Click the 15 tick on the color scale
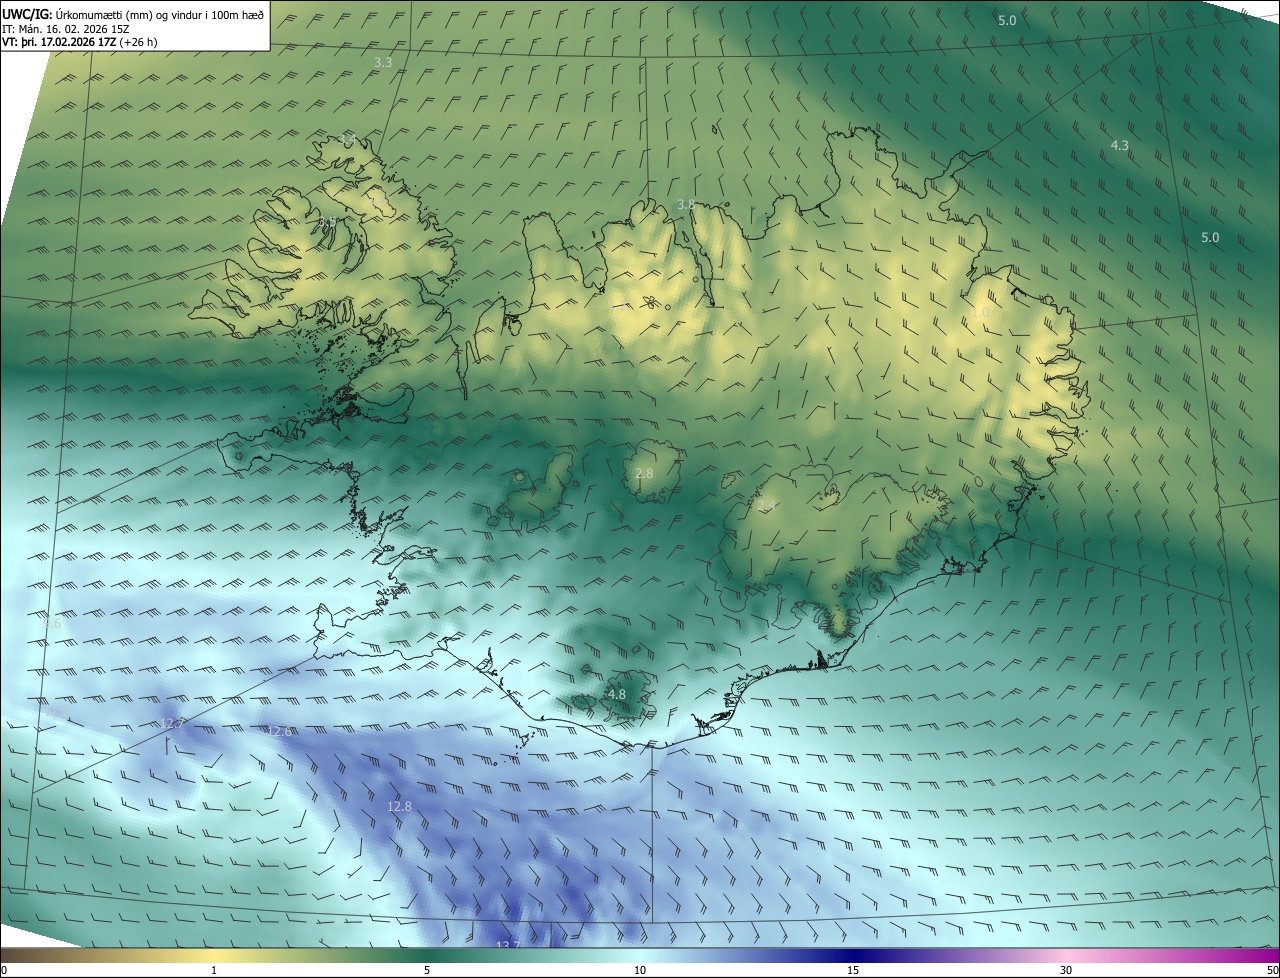This screenshot has height=978, width=1280. click(853, 970)
